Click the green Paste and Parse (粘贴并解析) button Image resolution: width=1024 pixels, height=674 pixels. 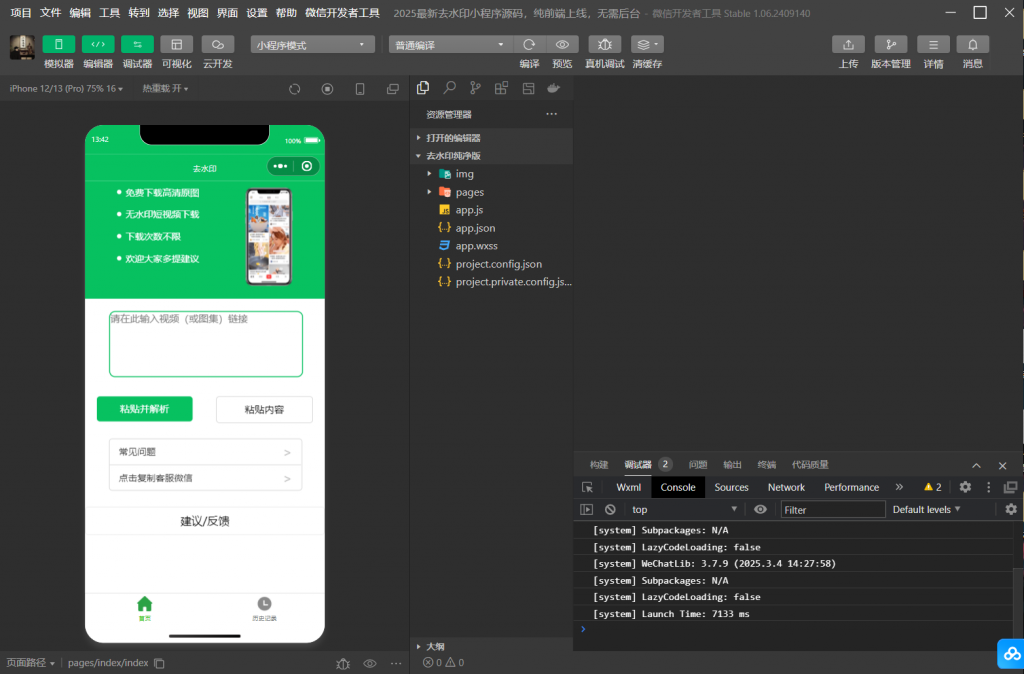pos(144,409)
